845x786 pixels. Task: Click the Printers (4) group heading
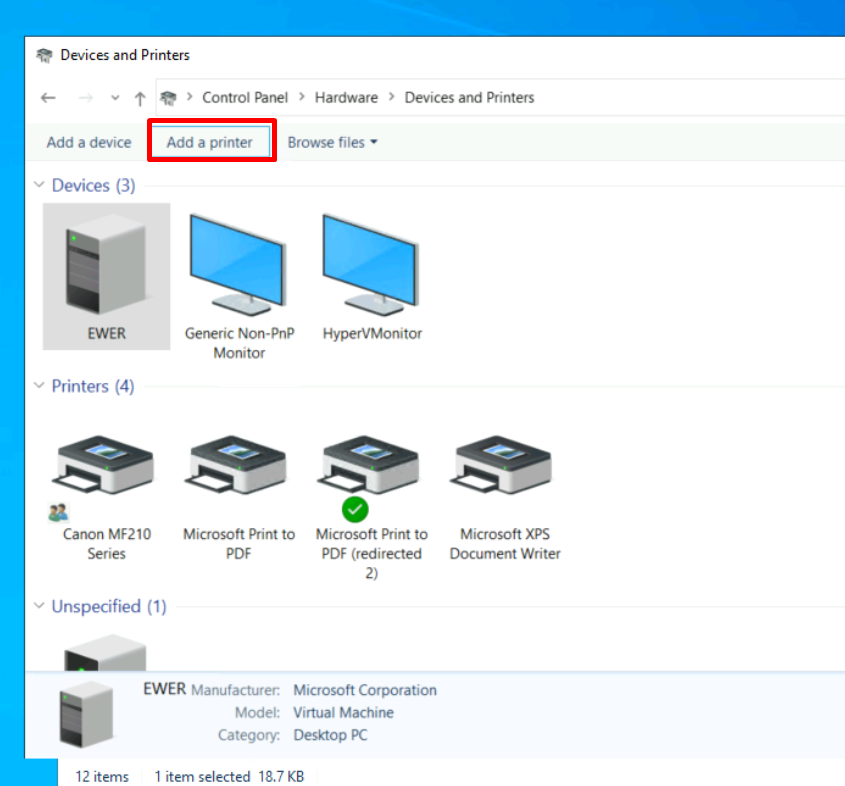click(x=93, y=386)
